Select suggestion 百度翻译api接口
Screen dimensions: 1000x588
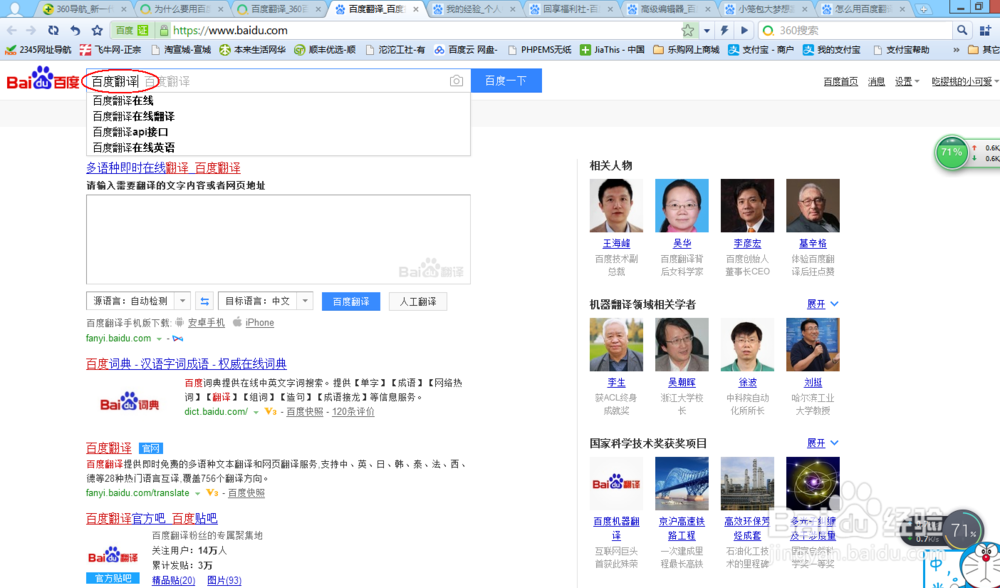131,132
